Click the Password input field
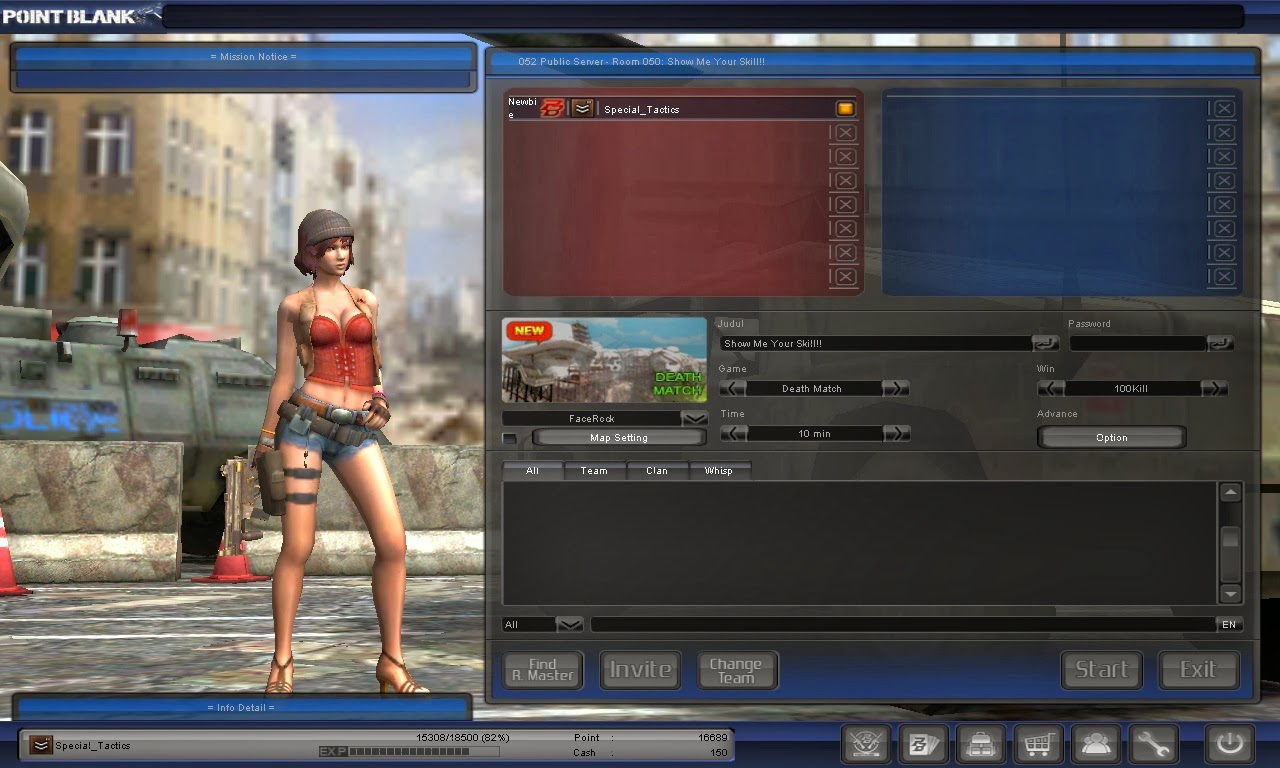Image resolution: width=1280 pixels, height=768 pixels. tap(1138, 343)
